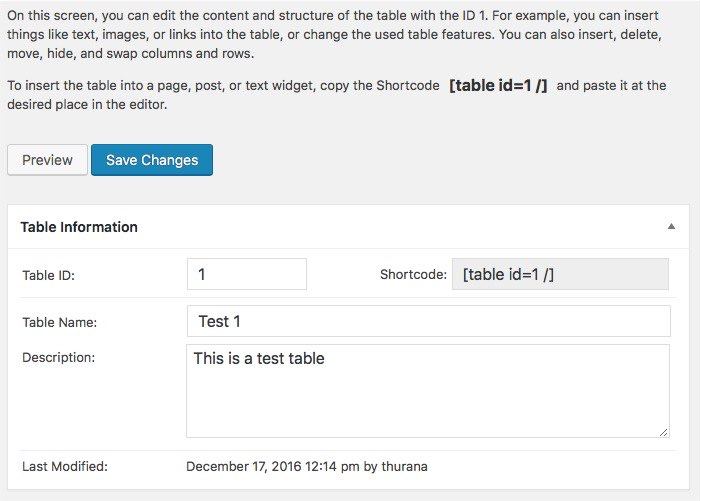Click into the Table Name field
The height and width of the screenshot is (501, 701).
[x=428, y=321]
